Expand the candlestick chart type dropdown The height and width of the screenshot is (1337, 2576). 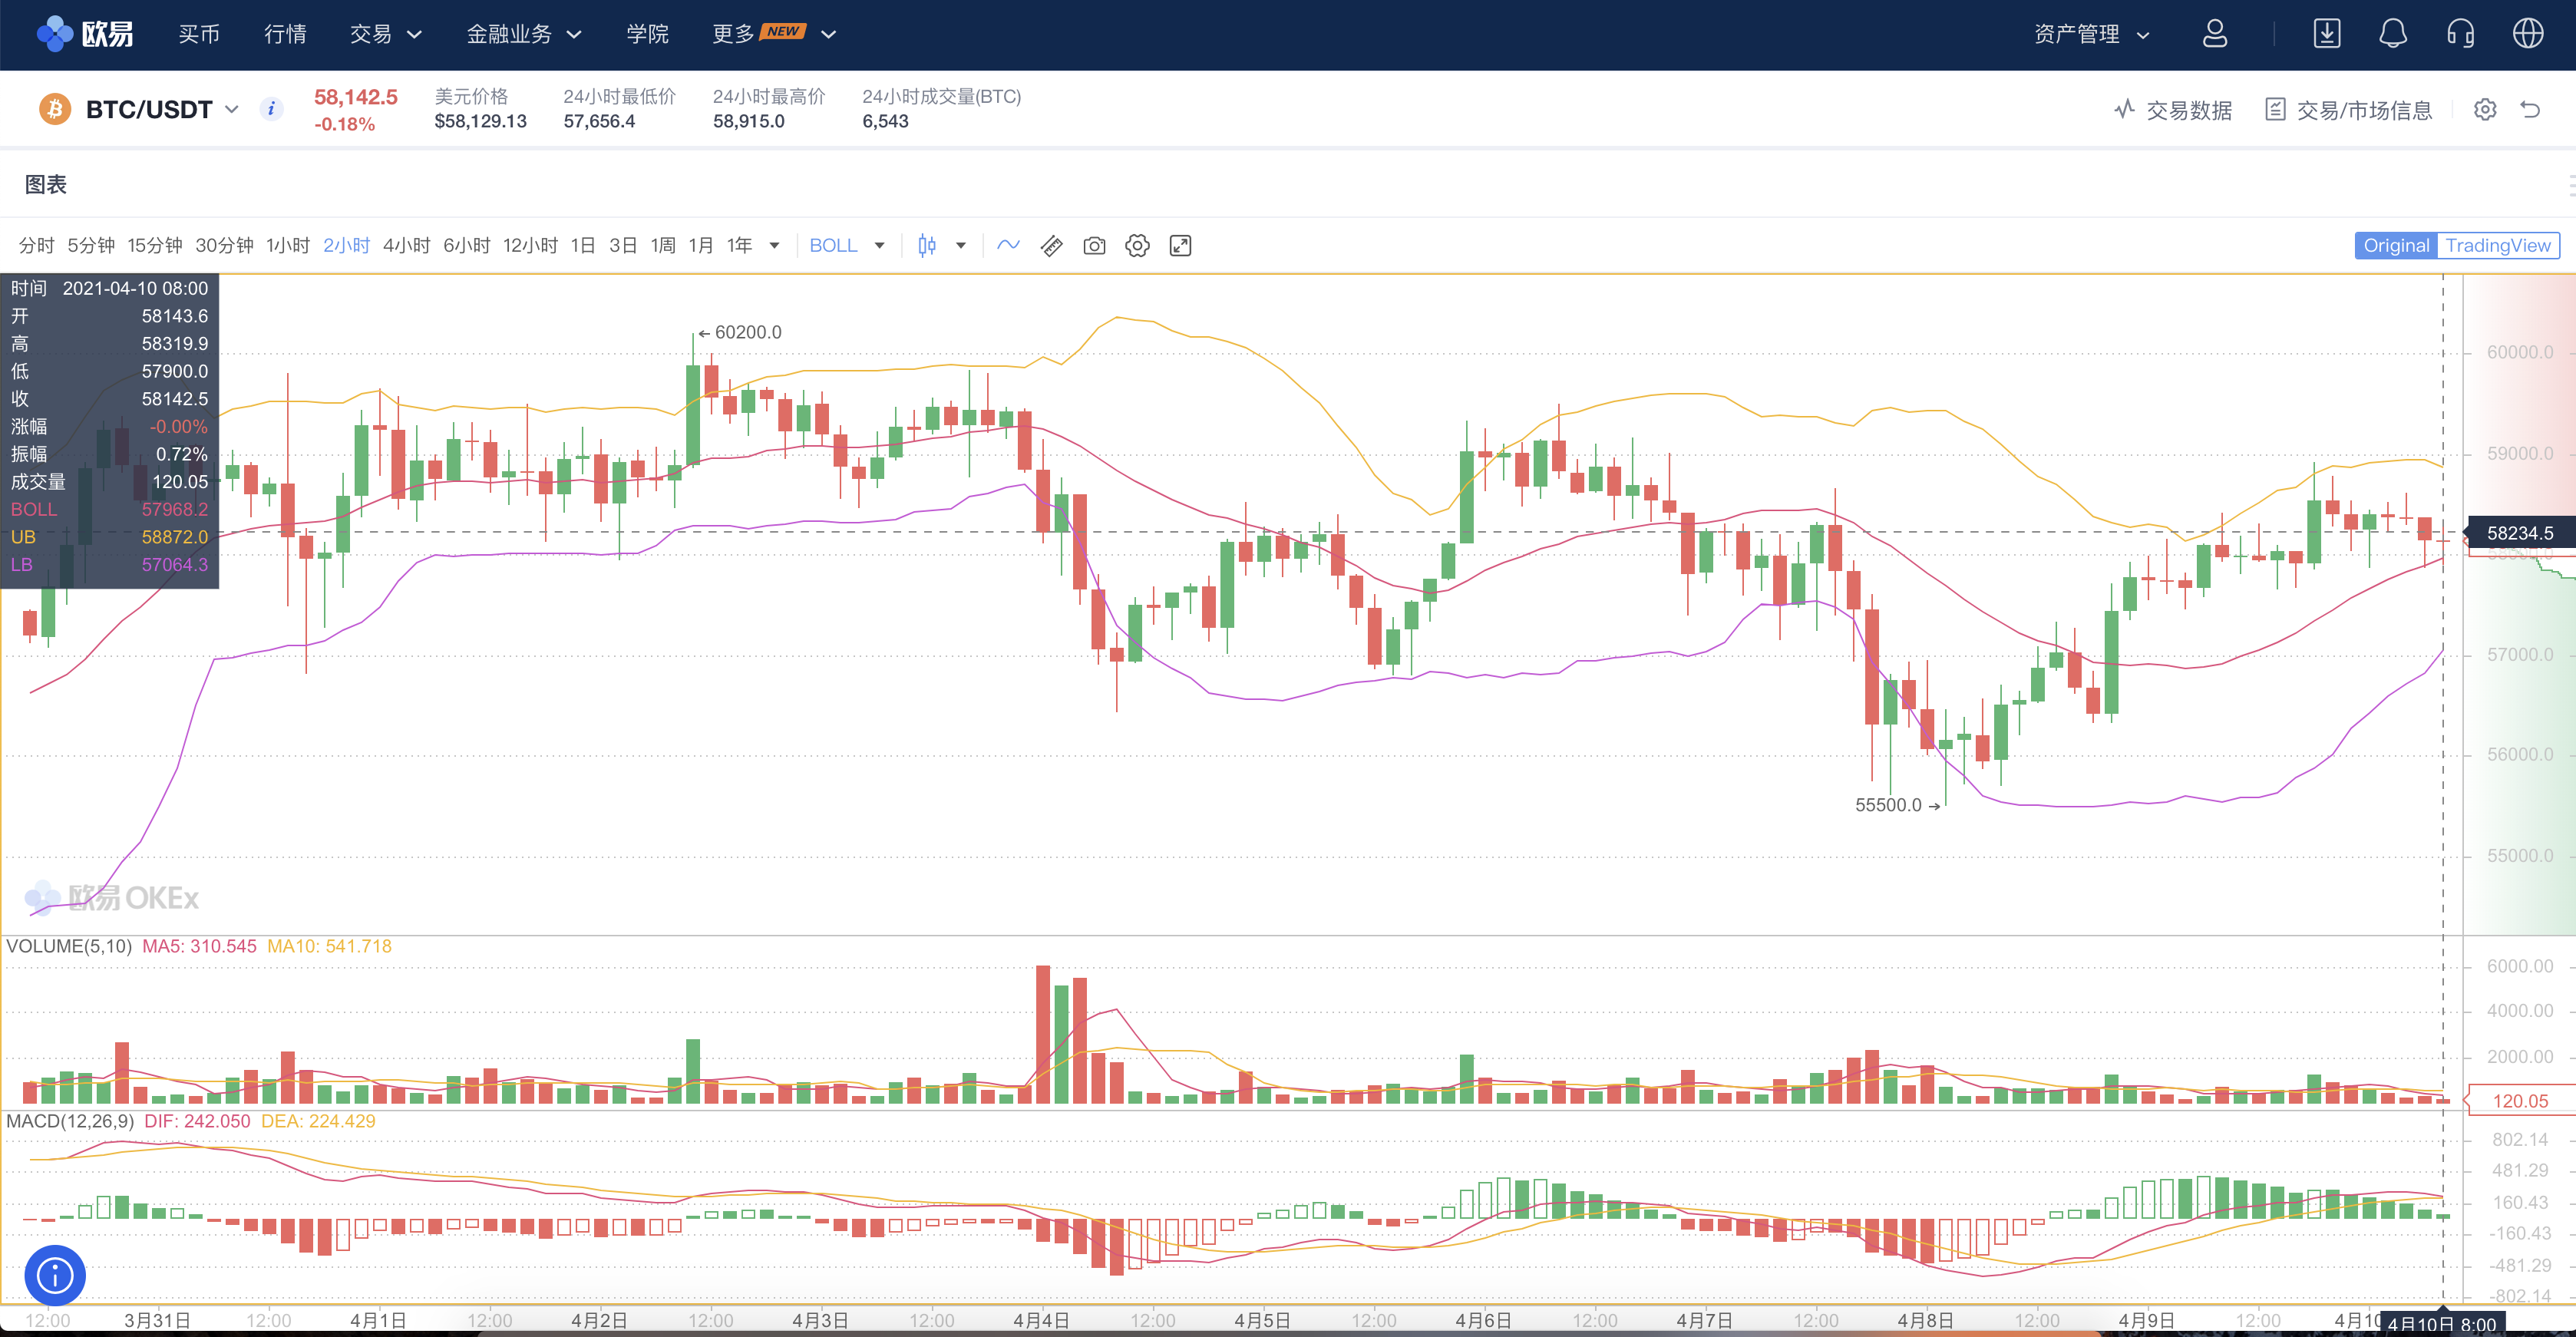pyautogui.click(x=960, y=246)
